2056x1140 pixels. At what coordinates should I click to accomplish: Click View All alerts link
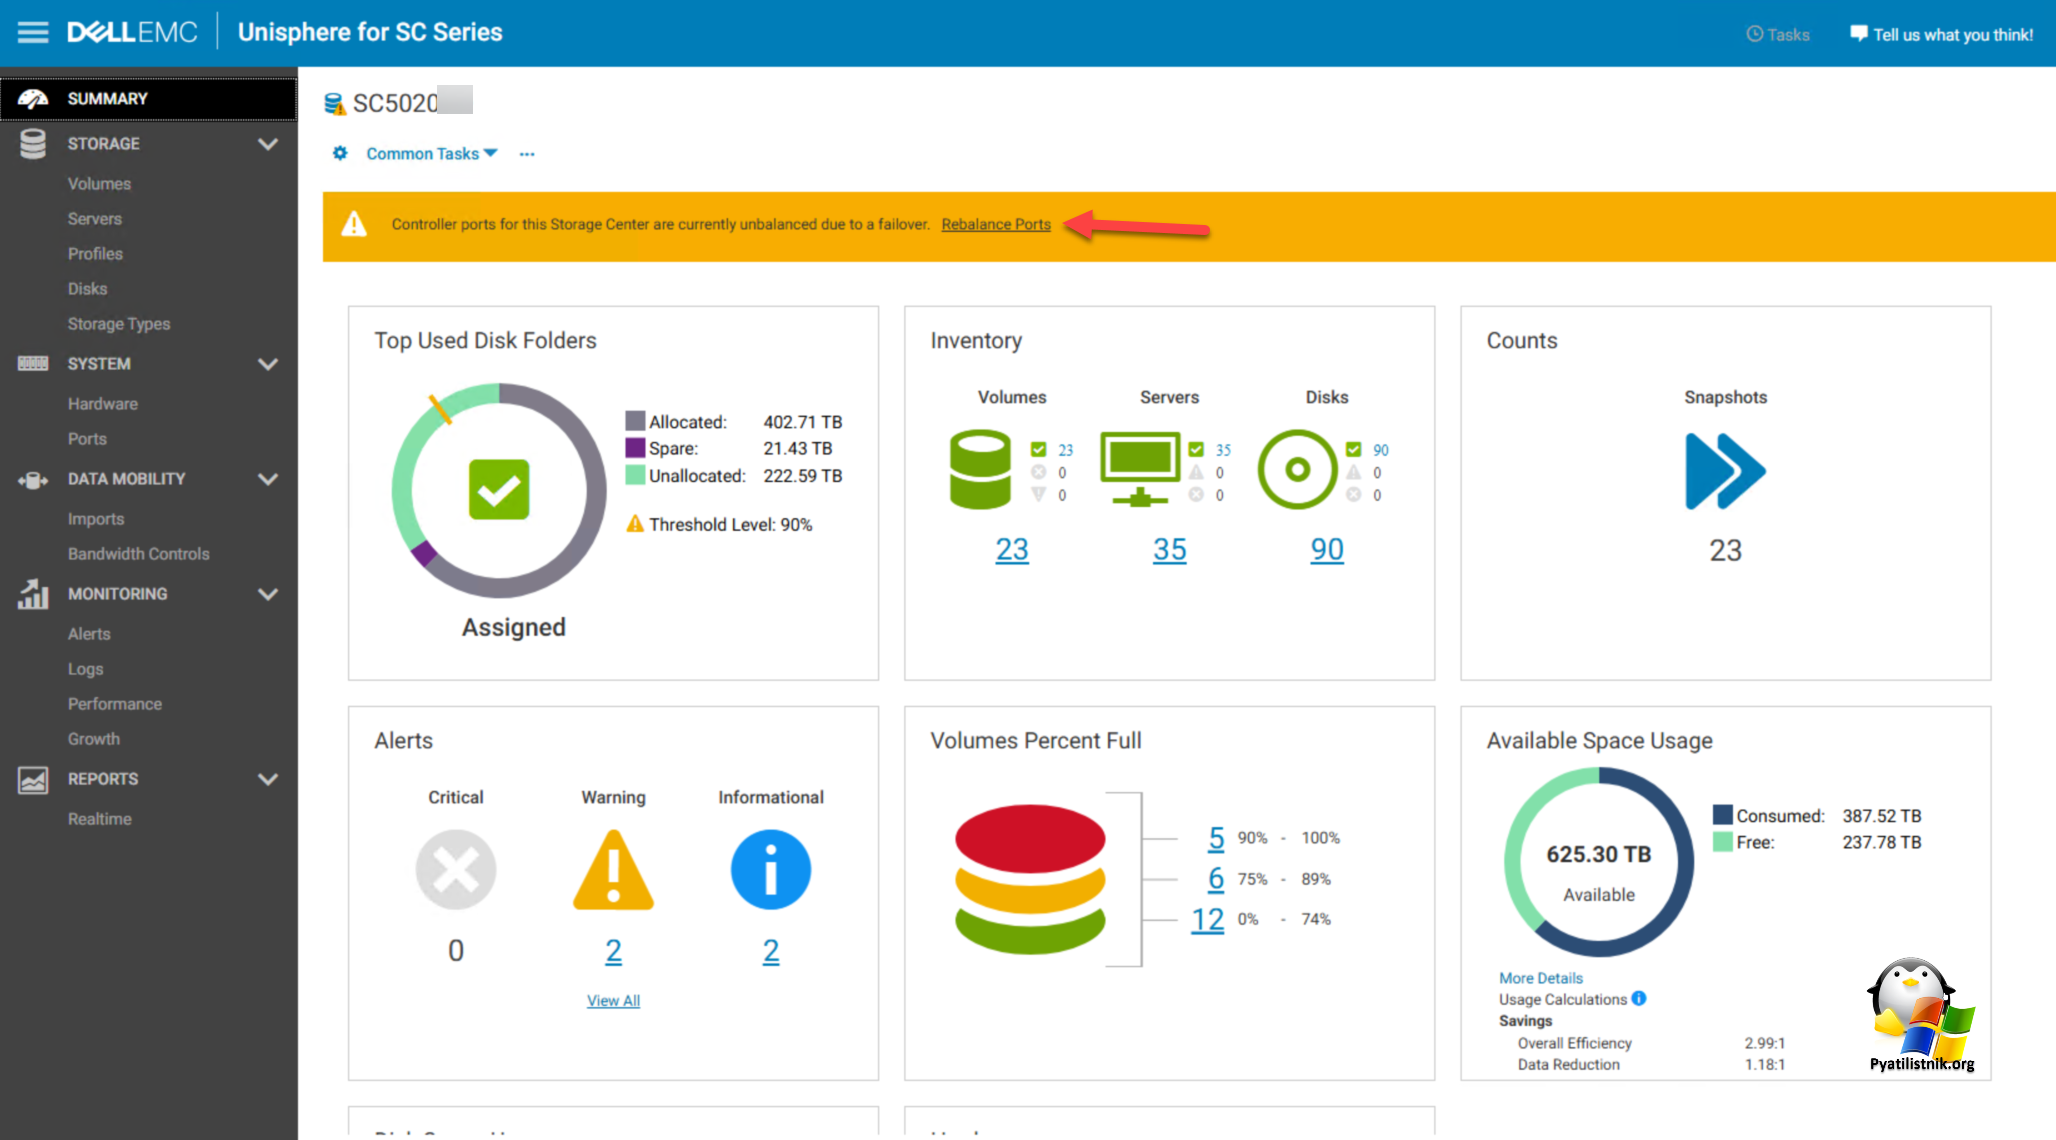click(x=613, y=1000)
